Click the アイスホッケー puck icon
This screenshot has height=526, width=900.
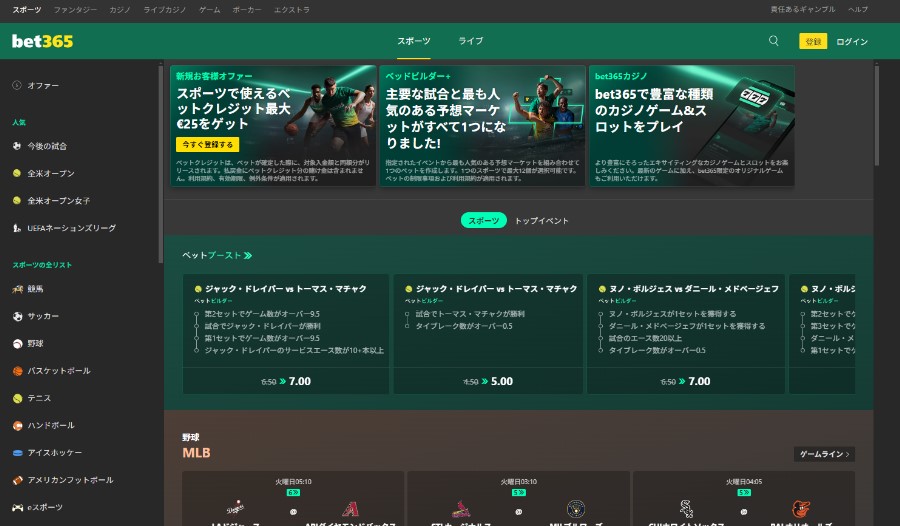click(x=17, y=452)
